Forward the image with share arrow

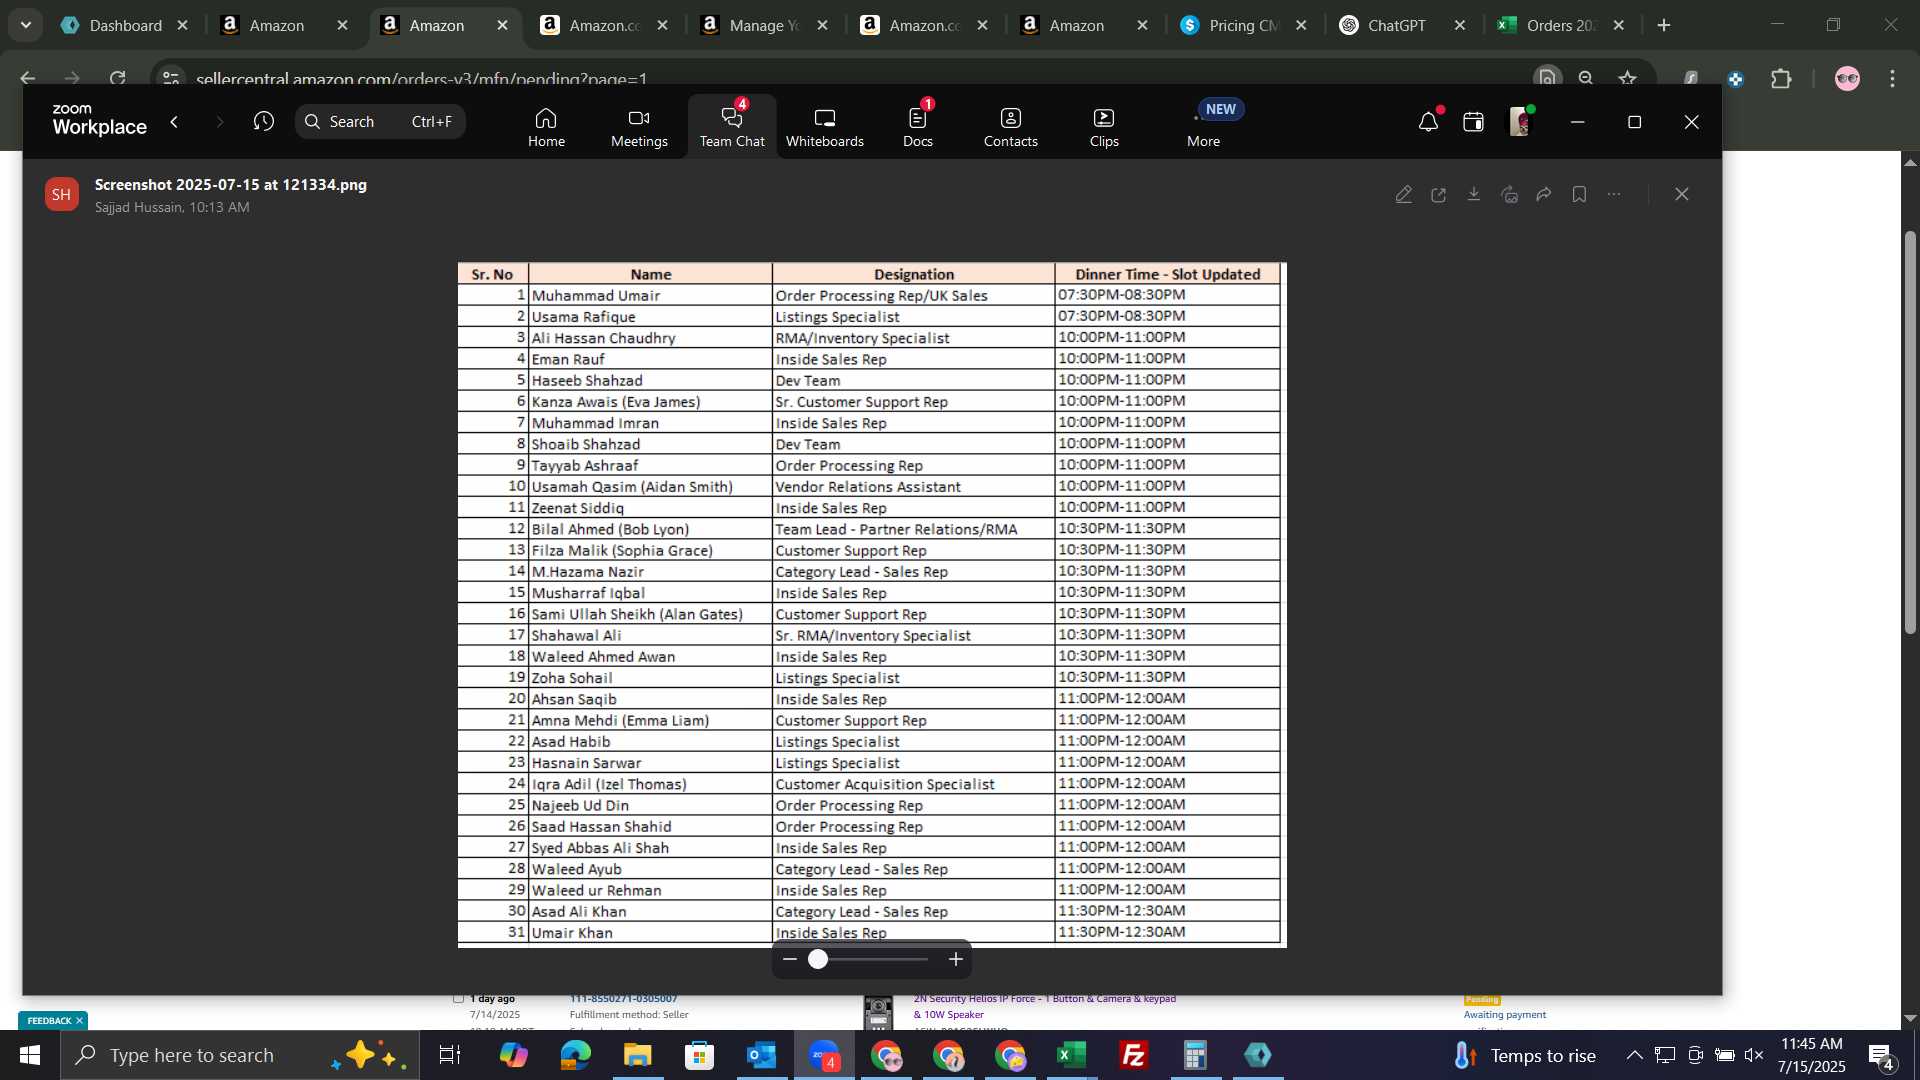pyautogui.click(x=1544, y=194)
